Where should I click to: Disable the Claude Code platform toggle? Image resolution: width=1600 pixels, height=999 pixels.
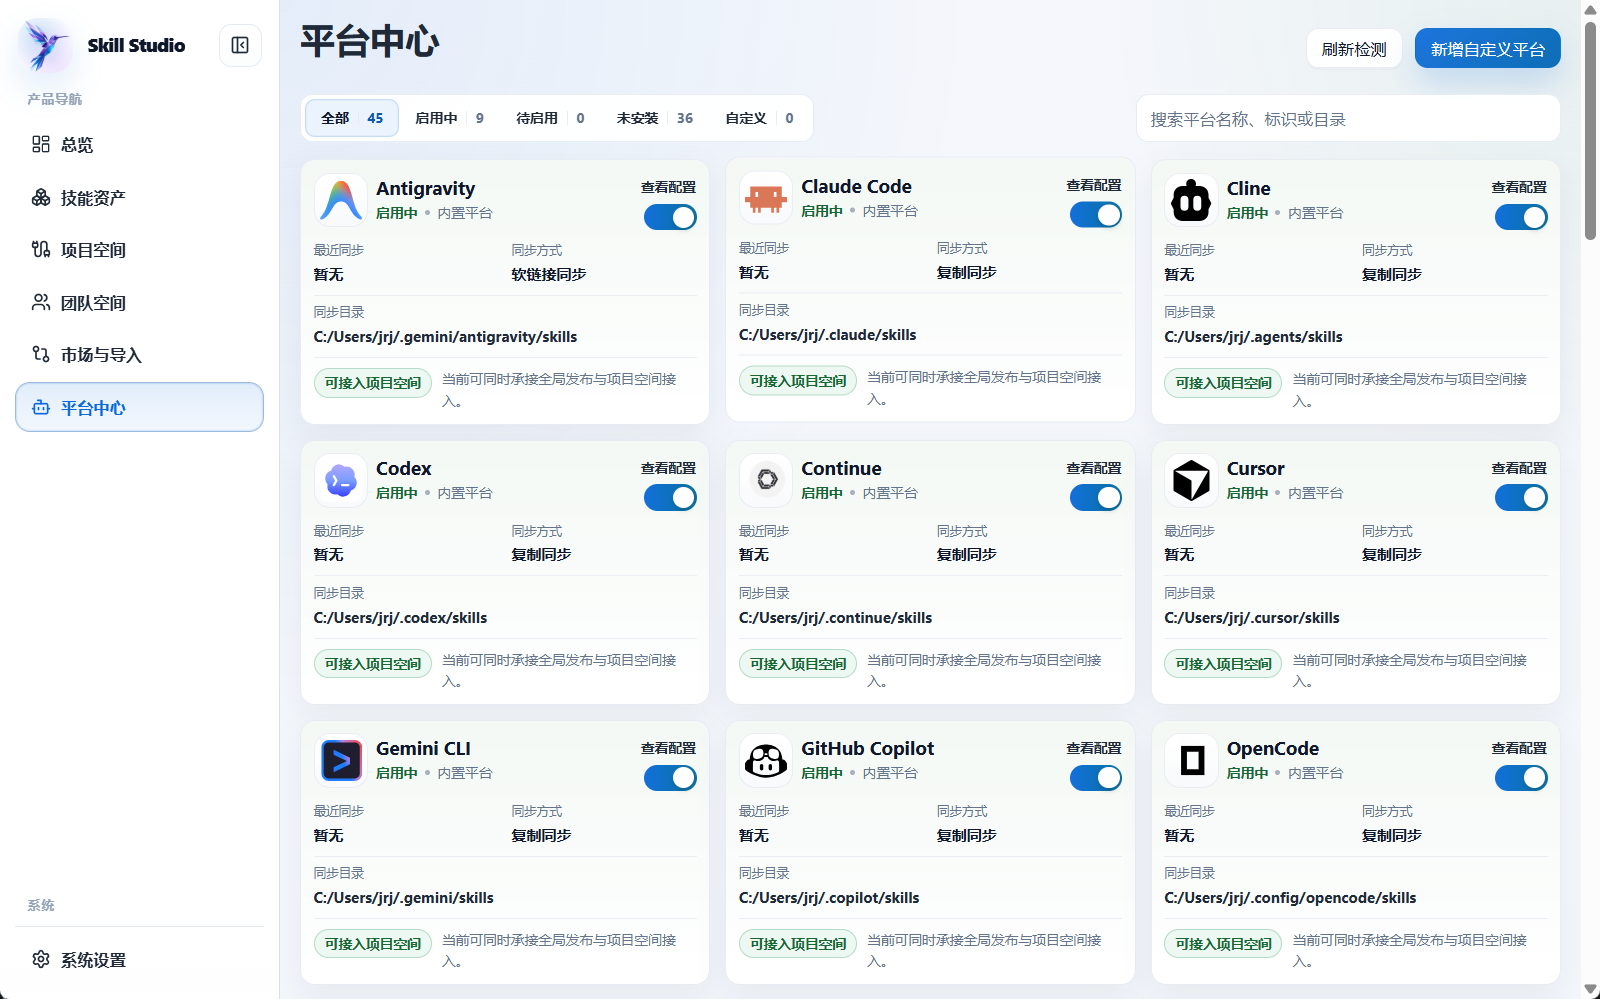pyautogui.click(x=1096, y=215)
